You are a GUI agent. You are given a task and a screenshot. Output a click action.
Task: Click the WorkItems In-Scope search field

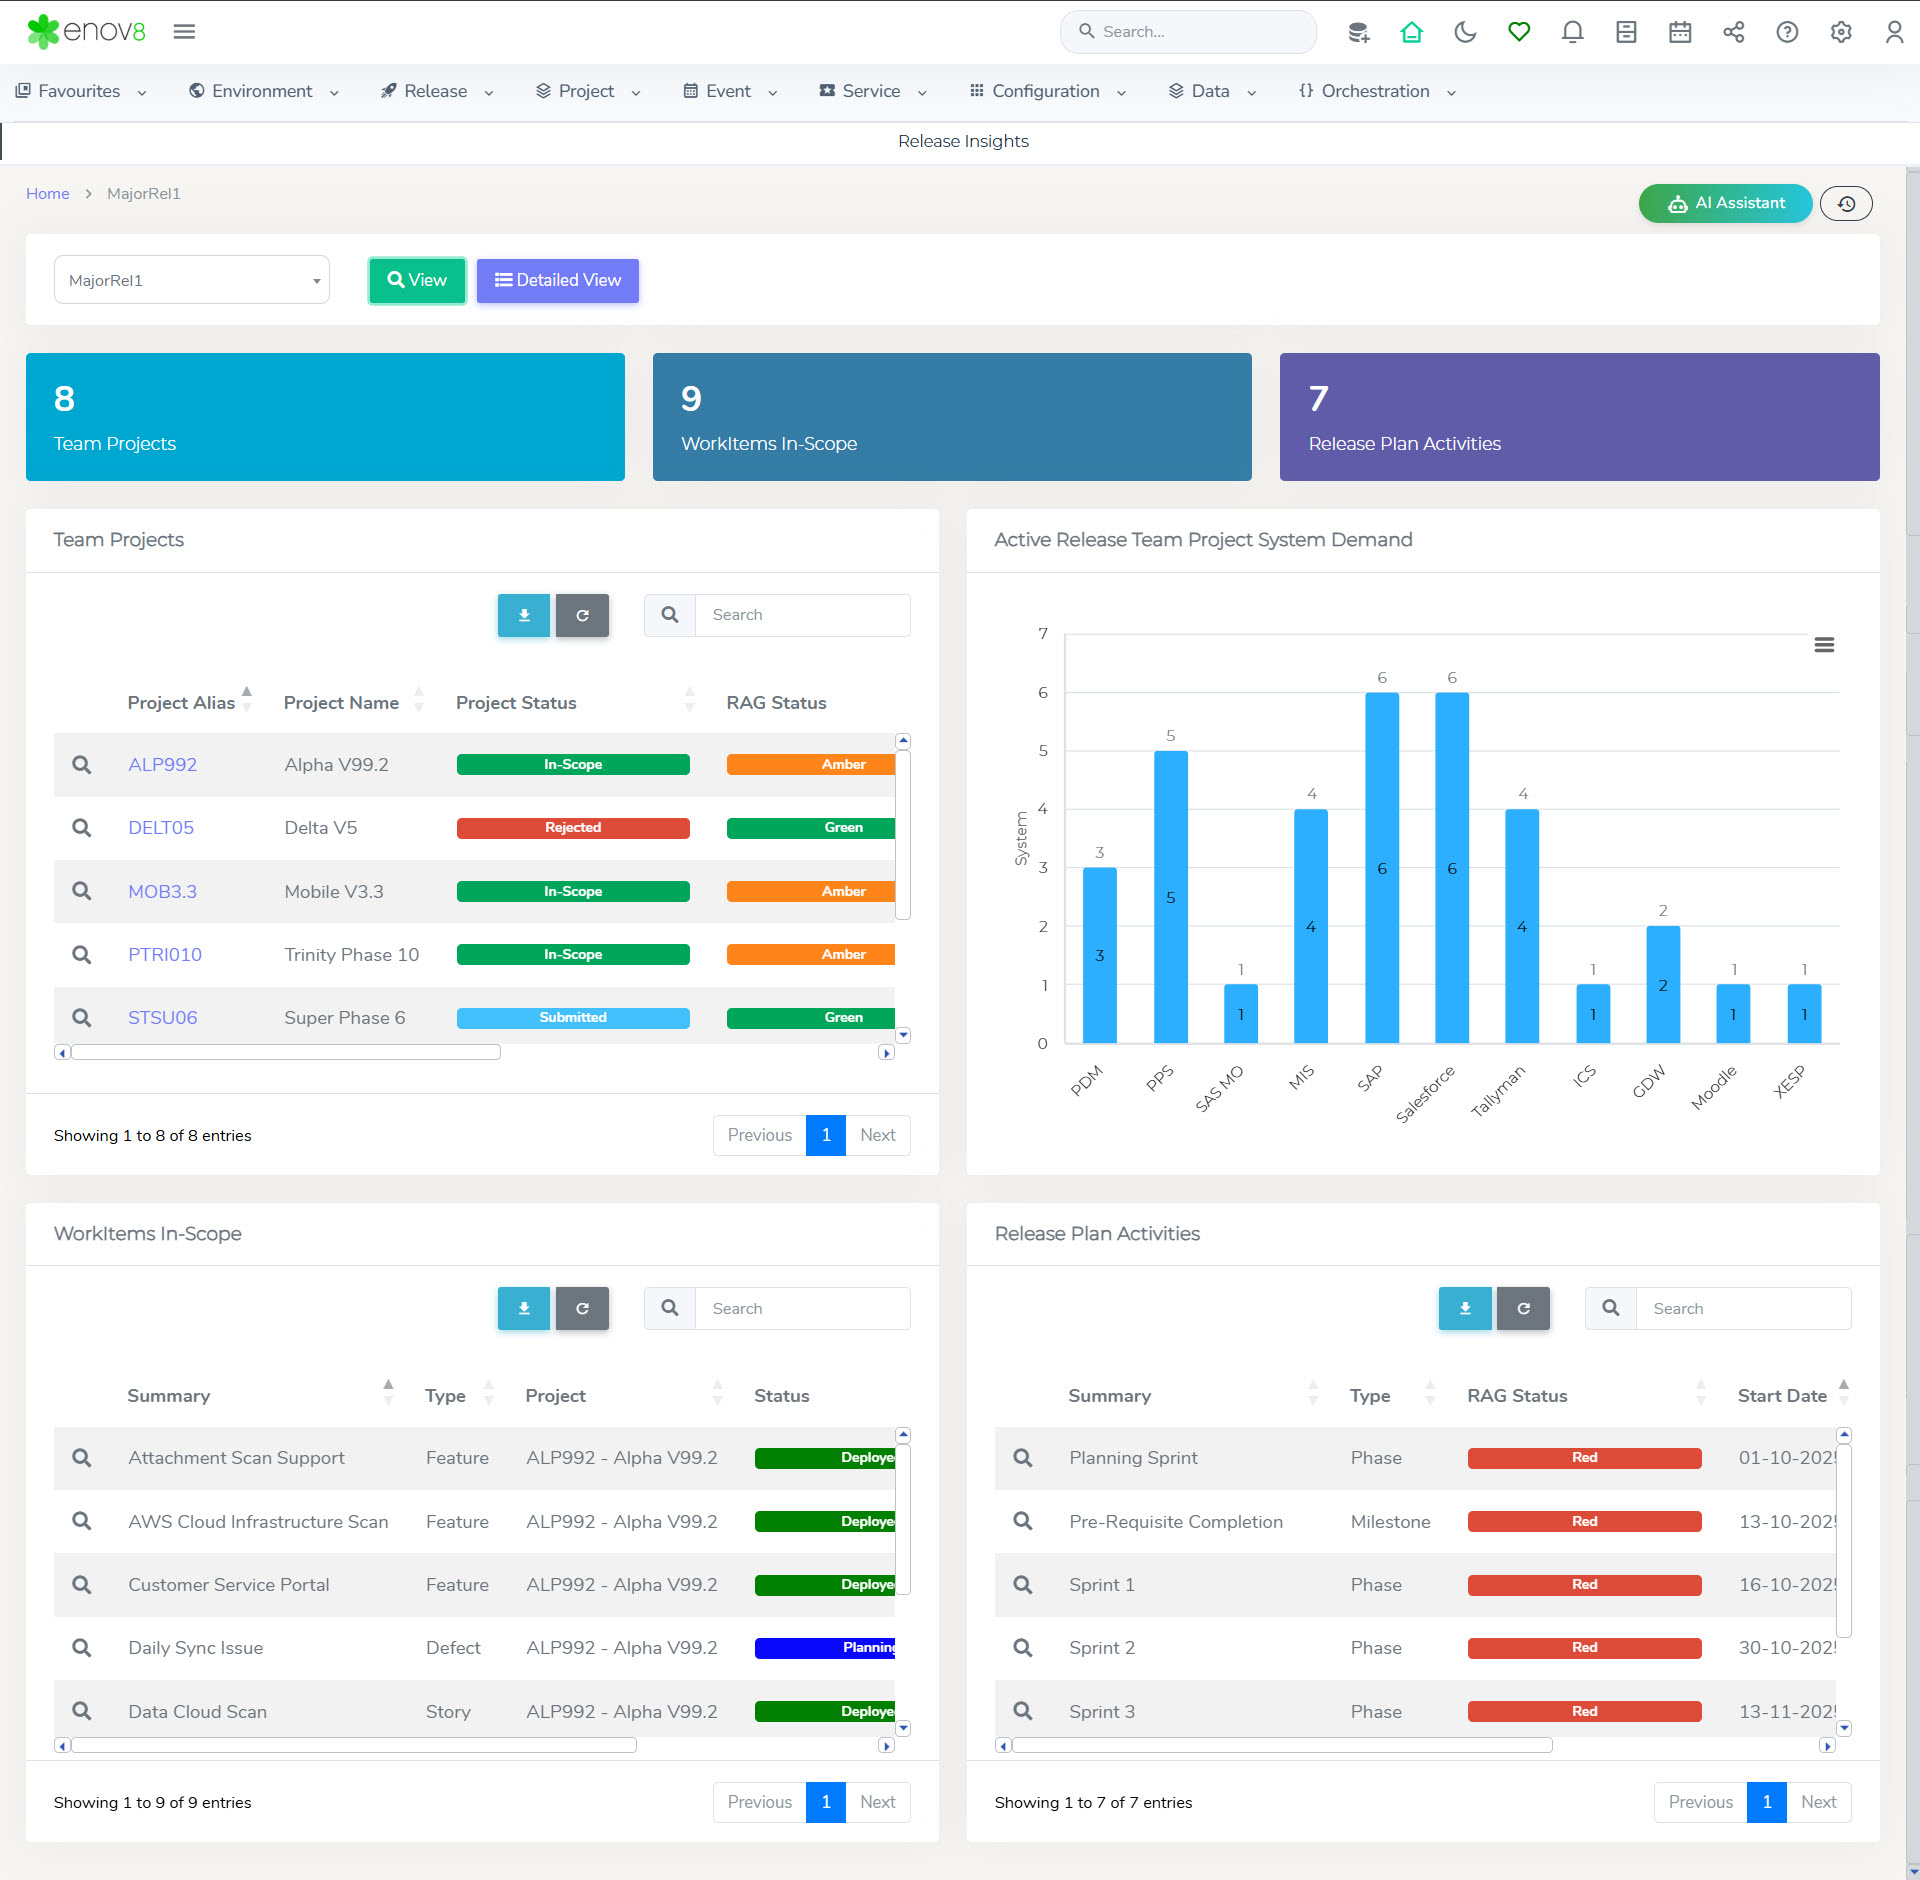point(802,1308)
